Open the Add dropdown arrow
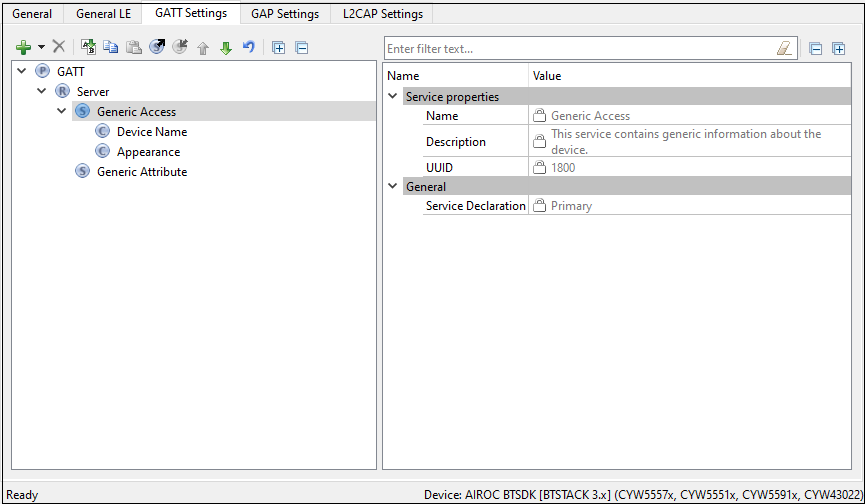865x504 pixels. (41, 47)
